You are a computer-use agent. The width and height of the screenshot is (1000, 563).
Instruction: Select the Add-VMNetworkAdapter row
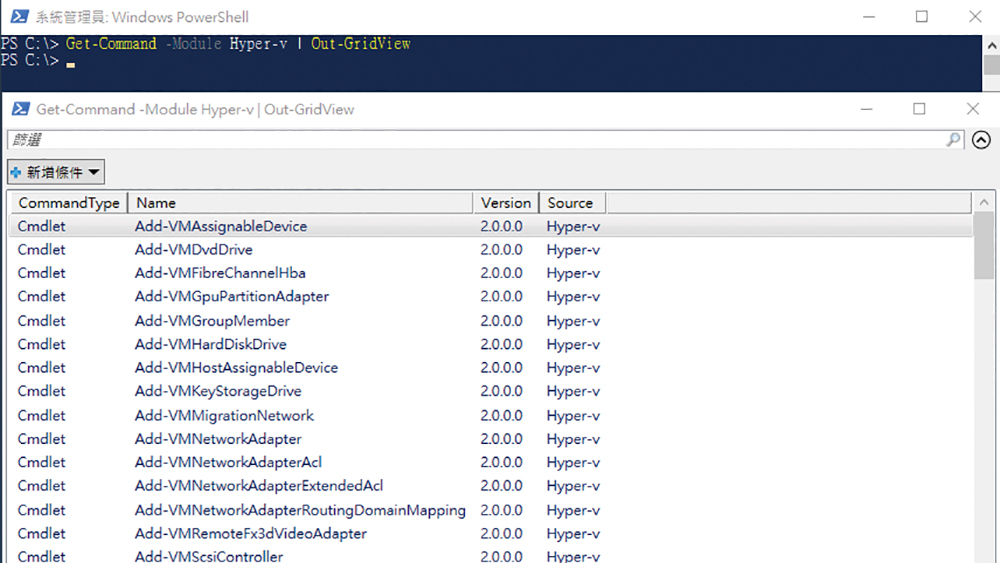pos(491,439)
